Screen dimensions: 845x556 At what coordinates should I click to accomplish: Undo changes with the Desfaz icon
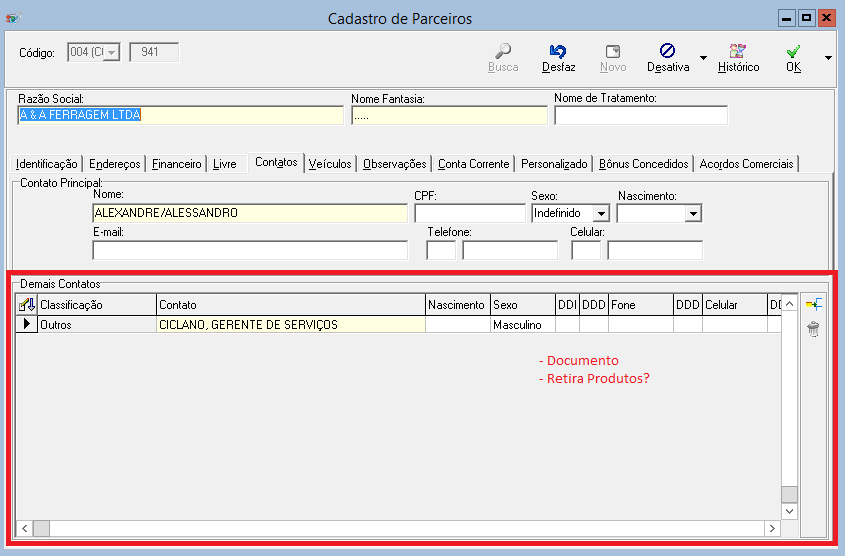coord(558,51)
